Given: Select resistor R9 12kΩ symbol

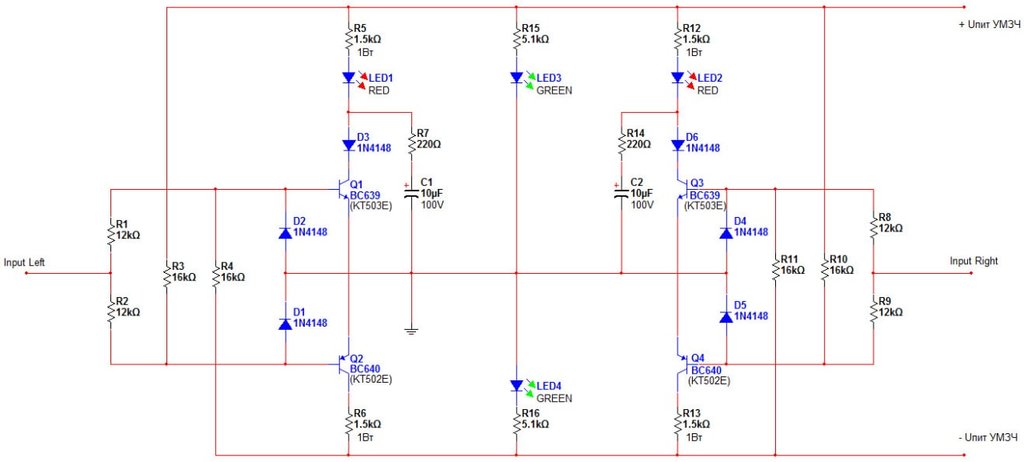Looking at the screenshot, I should click(873, 312).
